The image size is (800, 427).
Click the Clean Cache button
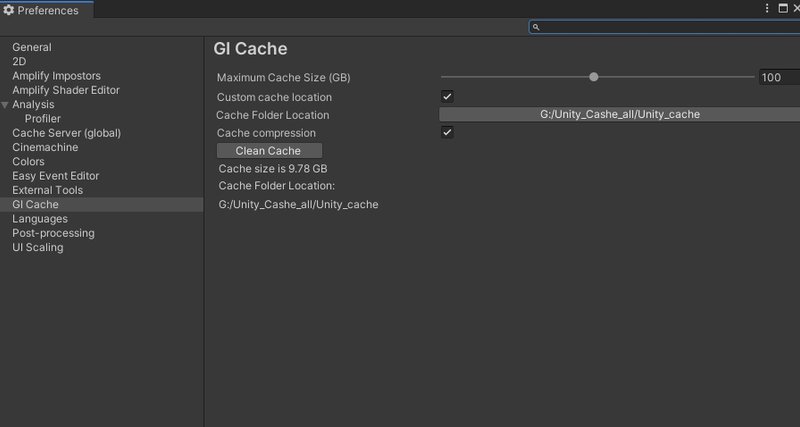coord(269,150)
